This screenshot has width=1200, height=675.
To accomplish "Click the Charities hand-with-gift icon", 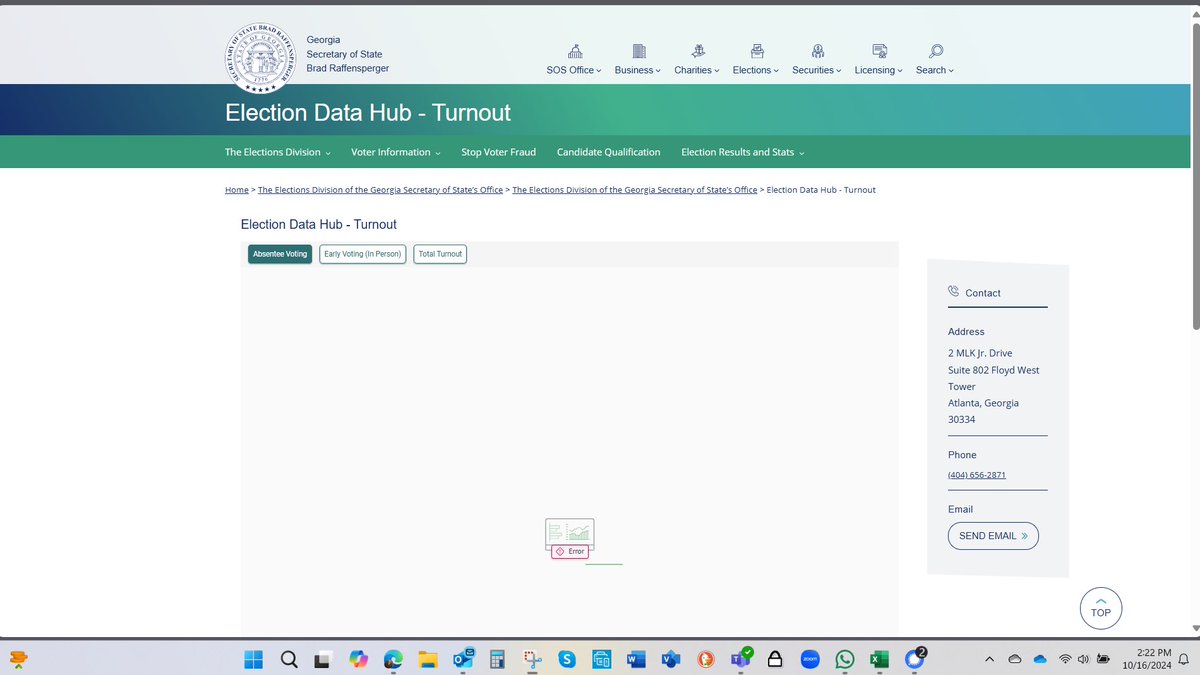I will click(x=695, y=51).
